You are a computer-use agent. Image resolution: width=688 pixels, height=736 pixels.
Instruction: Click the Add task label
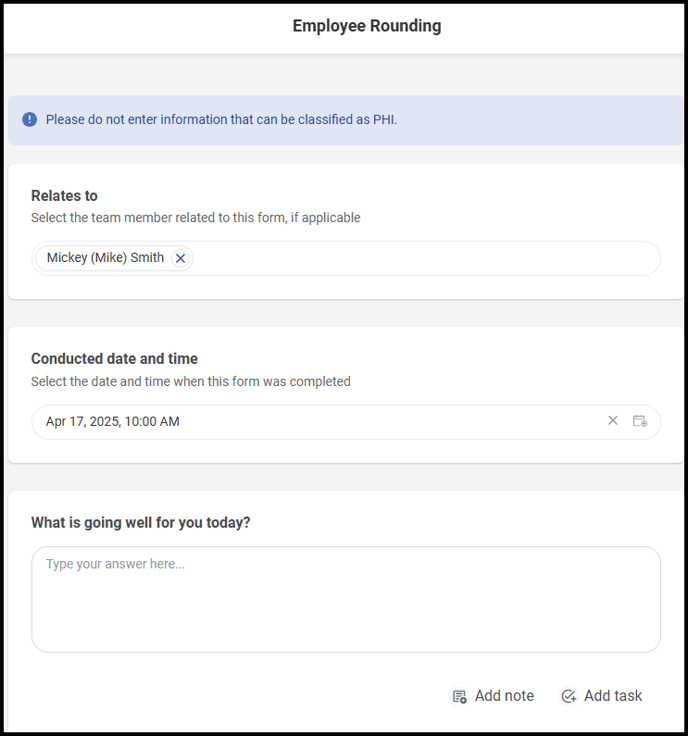tap(613, 696)
